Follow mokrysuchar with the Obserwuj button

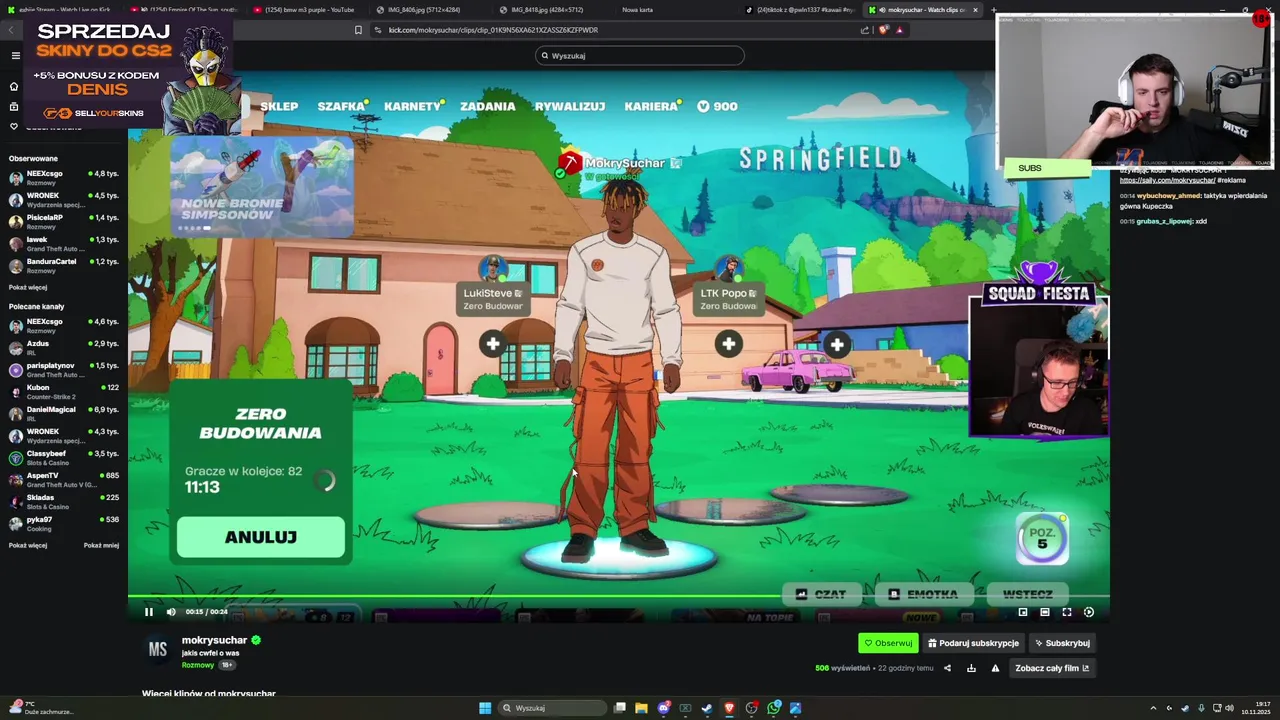click(888, 643)
